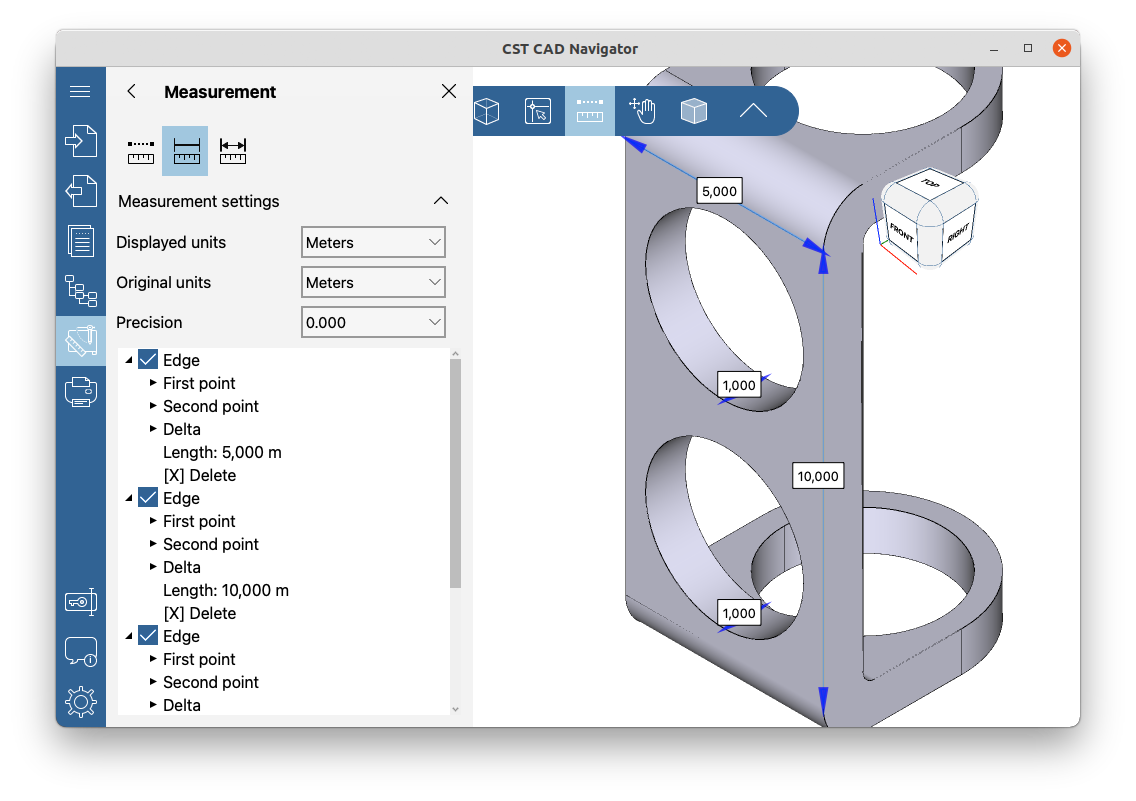This screenshot has width=1136, height=801.
Task: Select the double-arrow distance measurement mode
Action: click(233, 151)
